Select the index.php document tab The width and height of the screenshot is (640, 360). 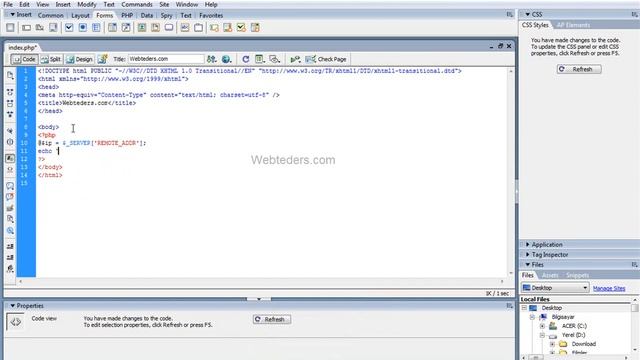22,47
